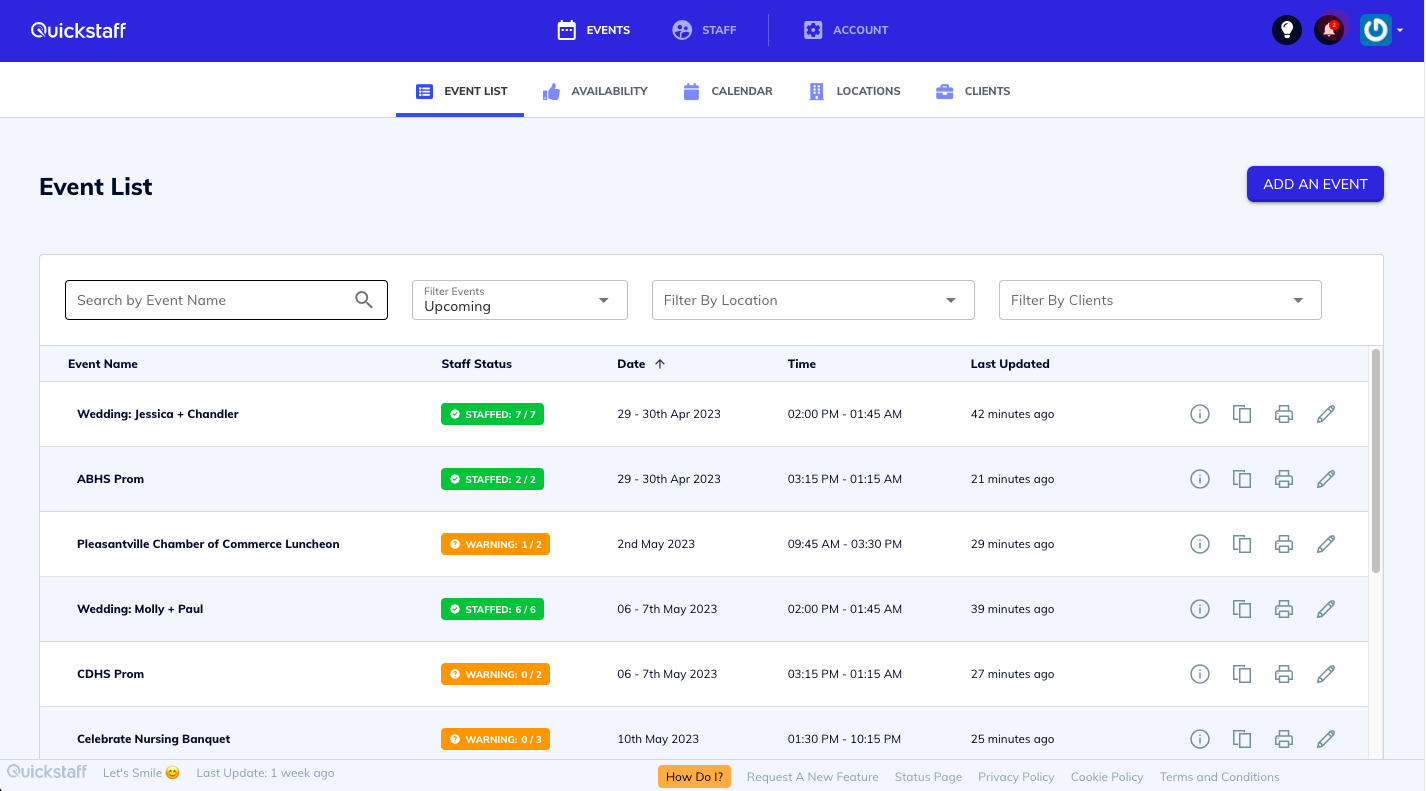This screenshot has width=1426, height=791.
Task: Click the How Do I? button
Action: [694, 776]
